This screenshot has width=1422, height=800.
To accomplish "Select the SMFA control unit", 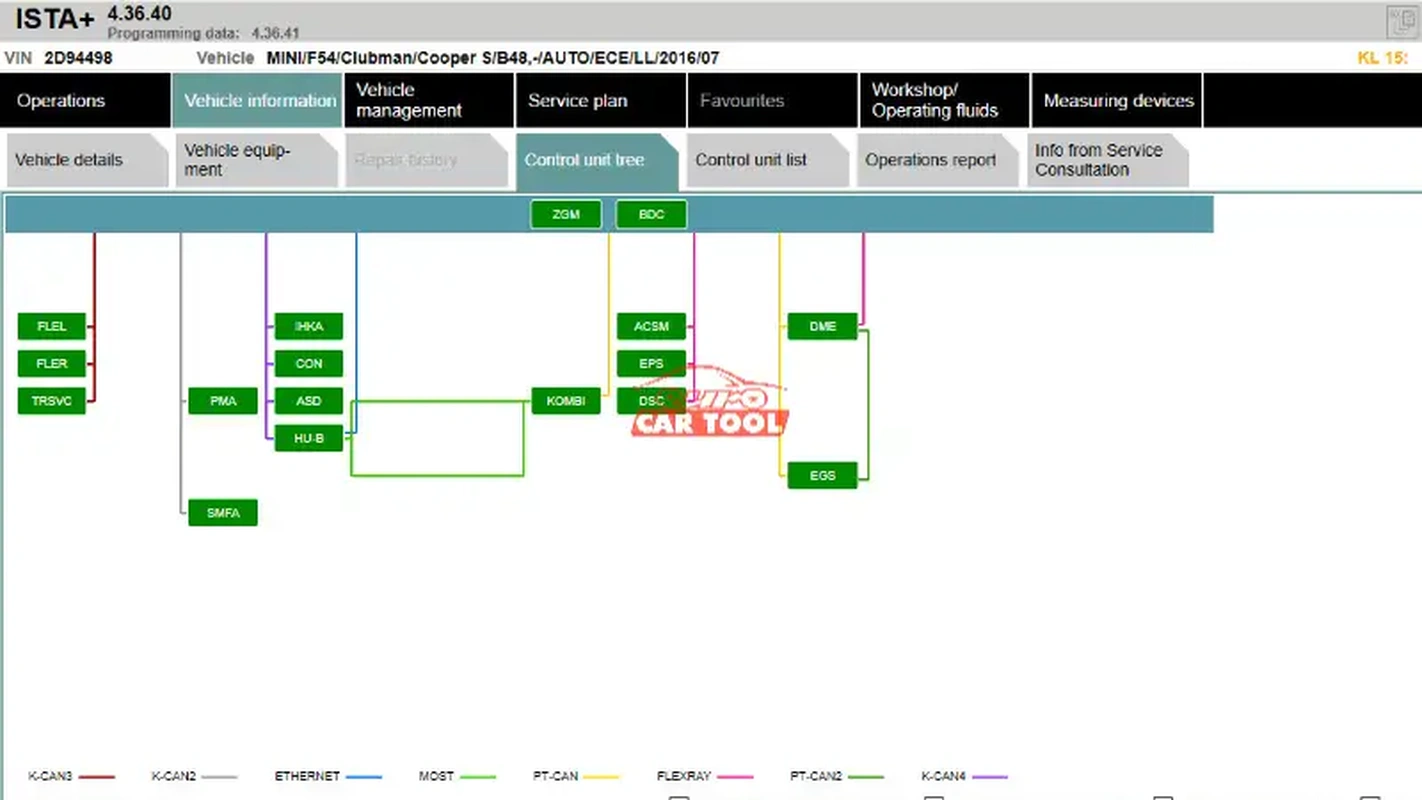I will tap(223, 513).
